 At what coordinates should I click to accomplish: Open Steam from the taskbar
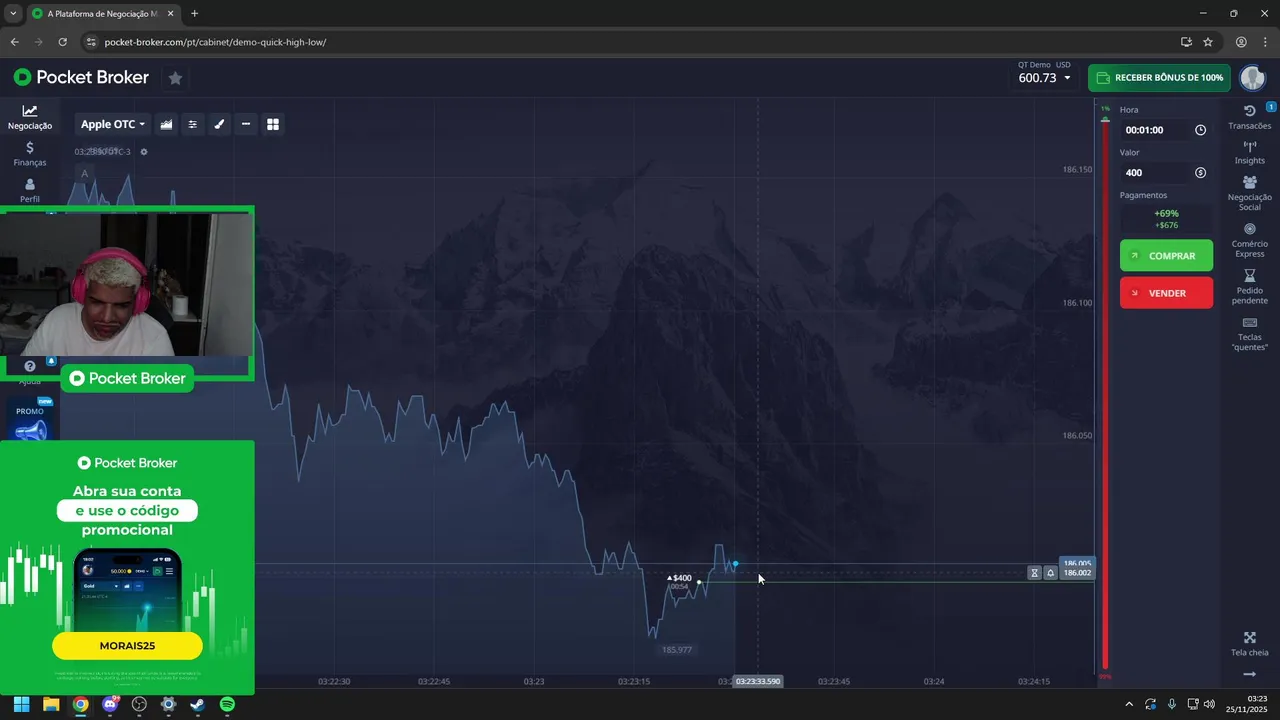tap(197, 704)
